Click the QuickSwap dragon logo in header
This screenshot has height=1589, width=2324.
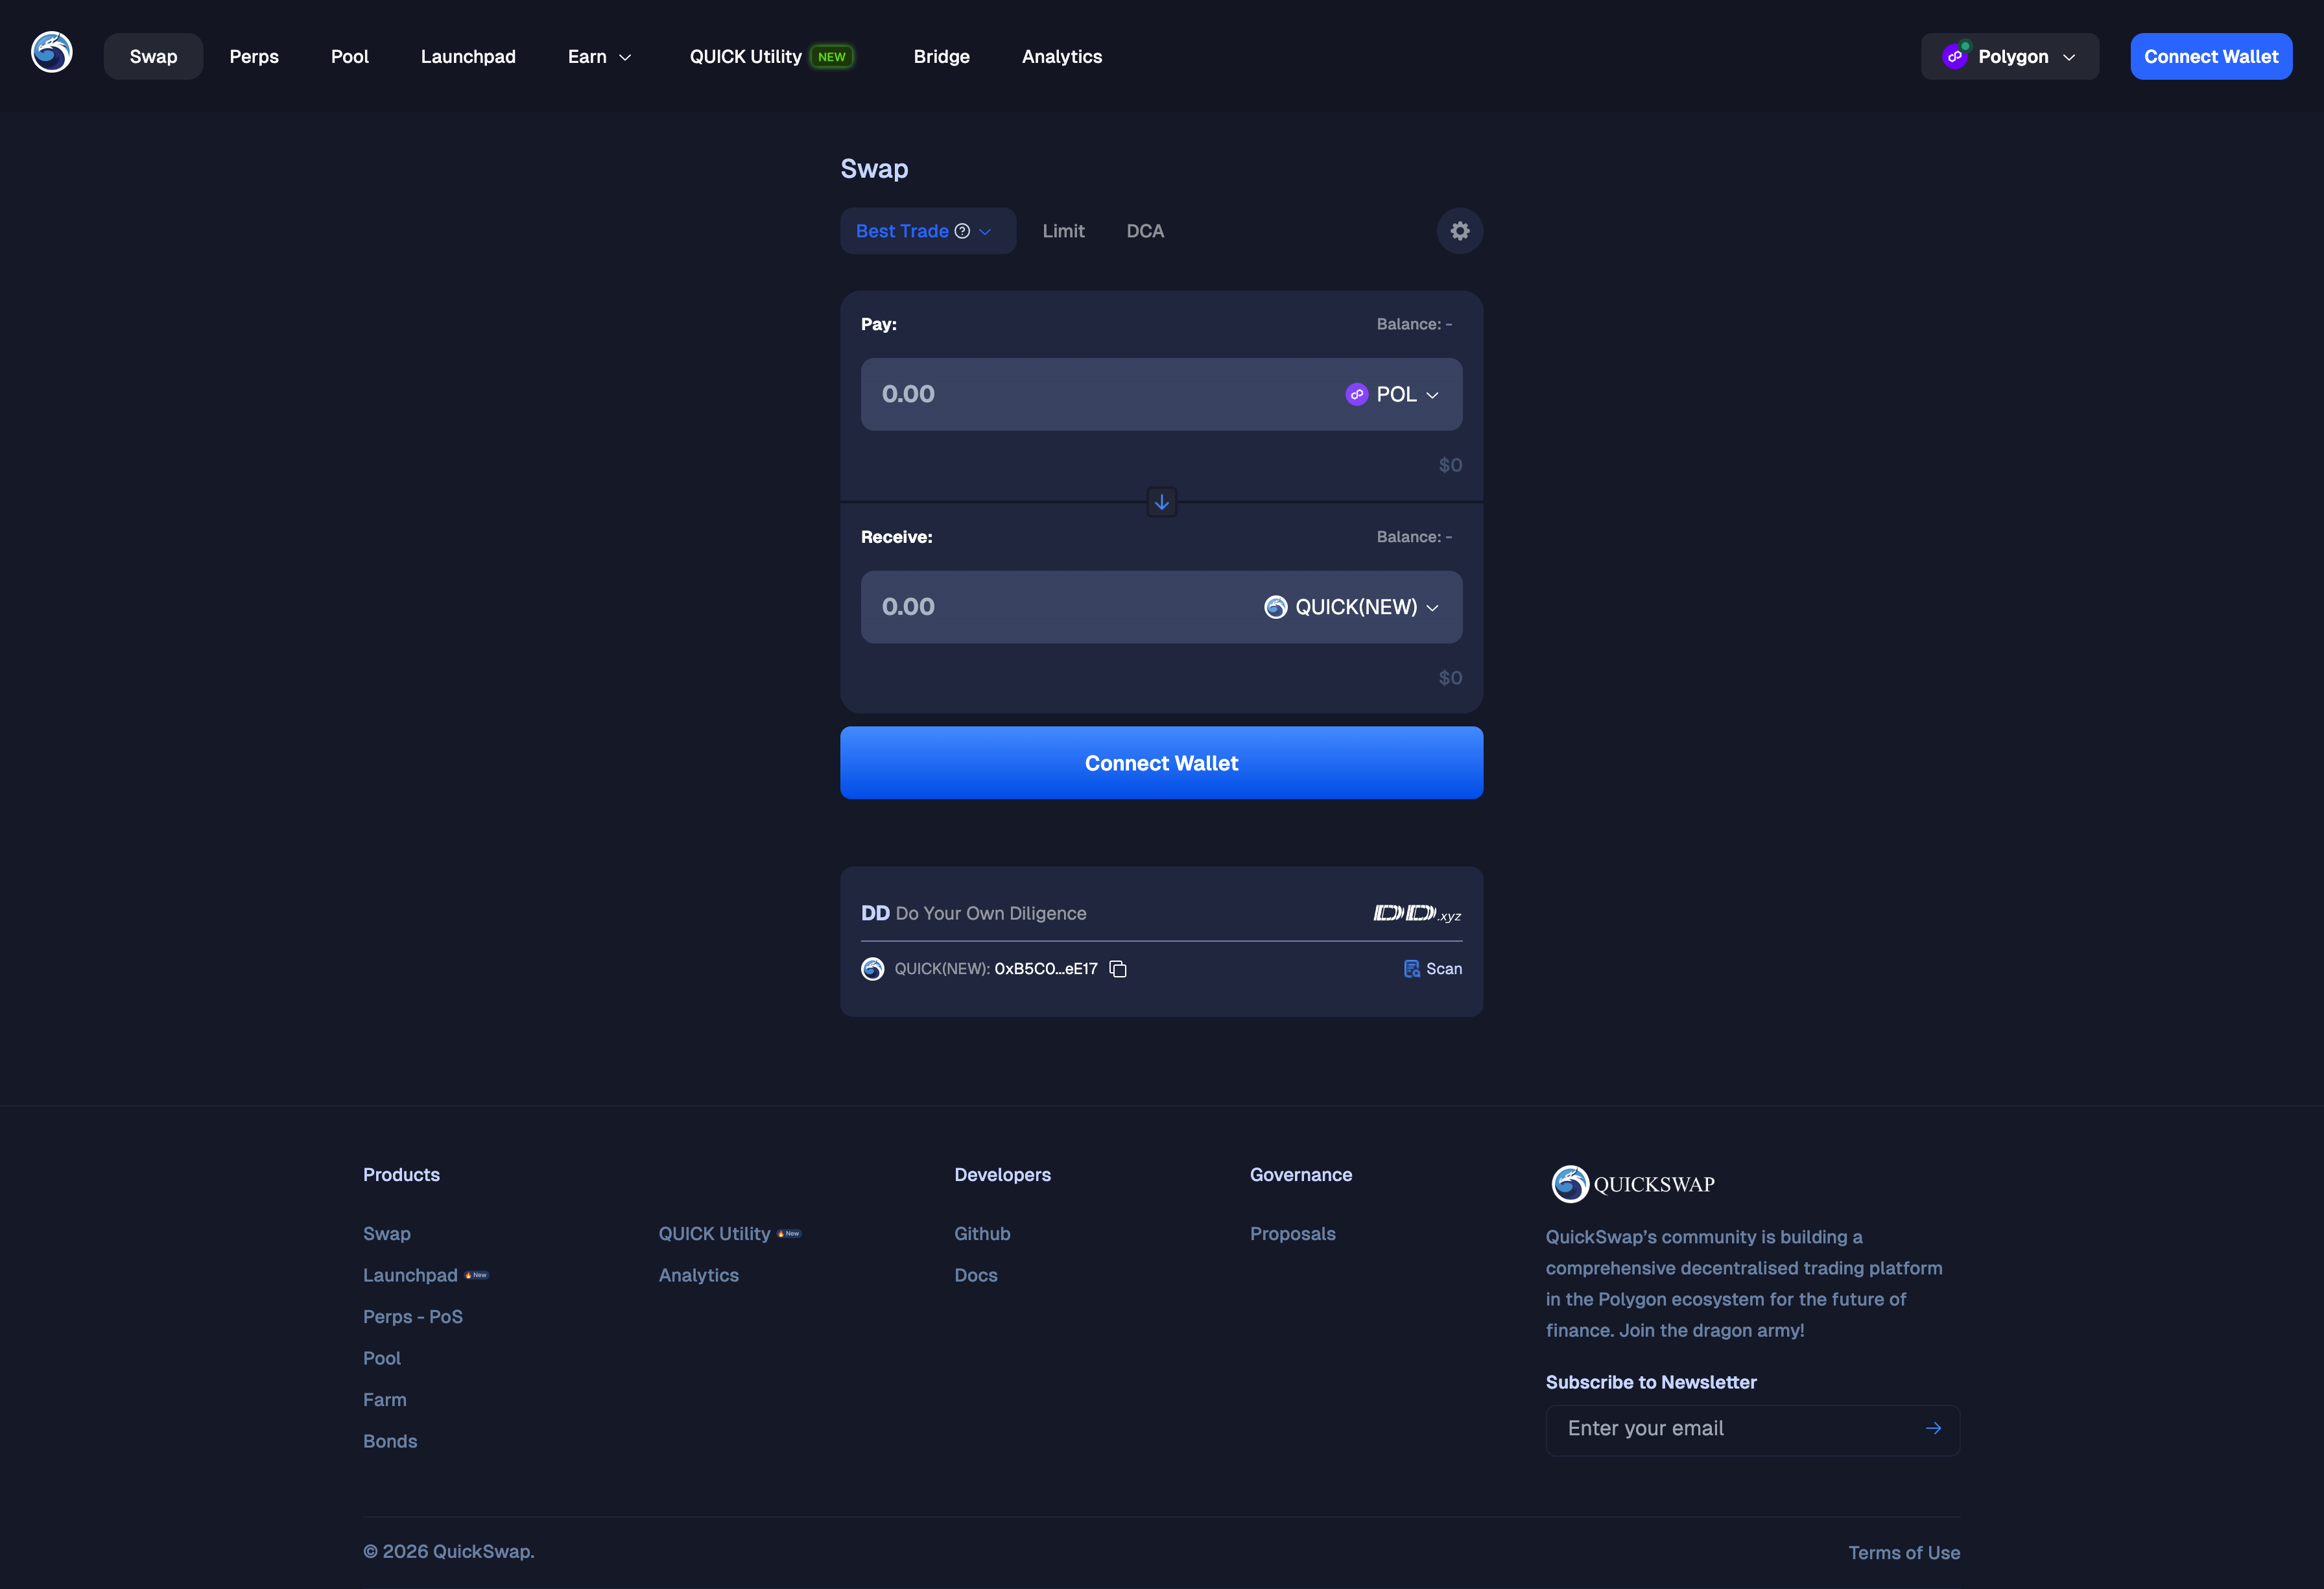[x=52, y=52]
